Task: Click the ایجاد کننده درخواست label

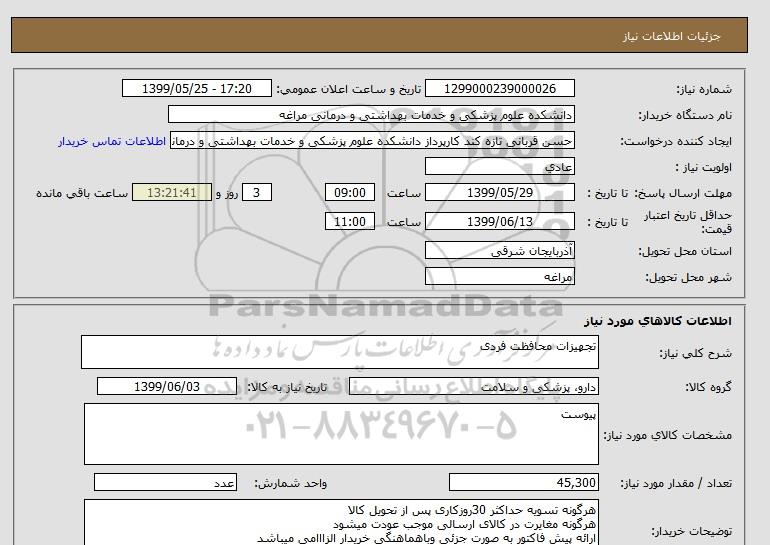Action: coord(676,142)
